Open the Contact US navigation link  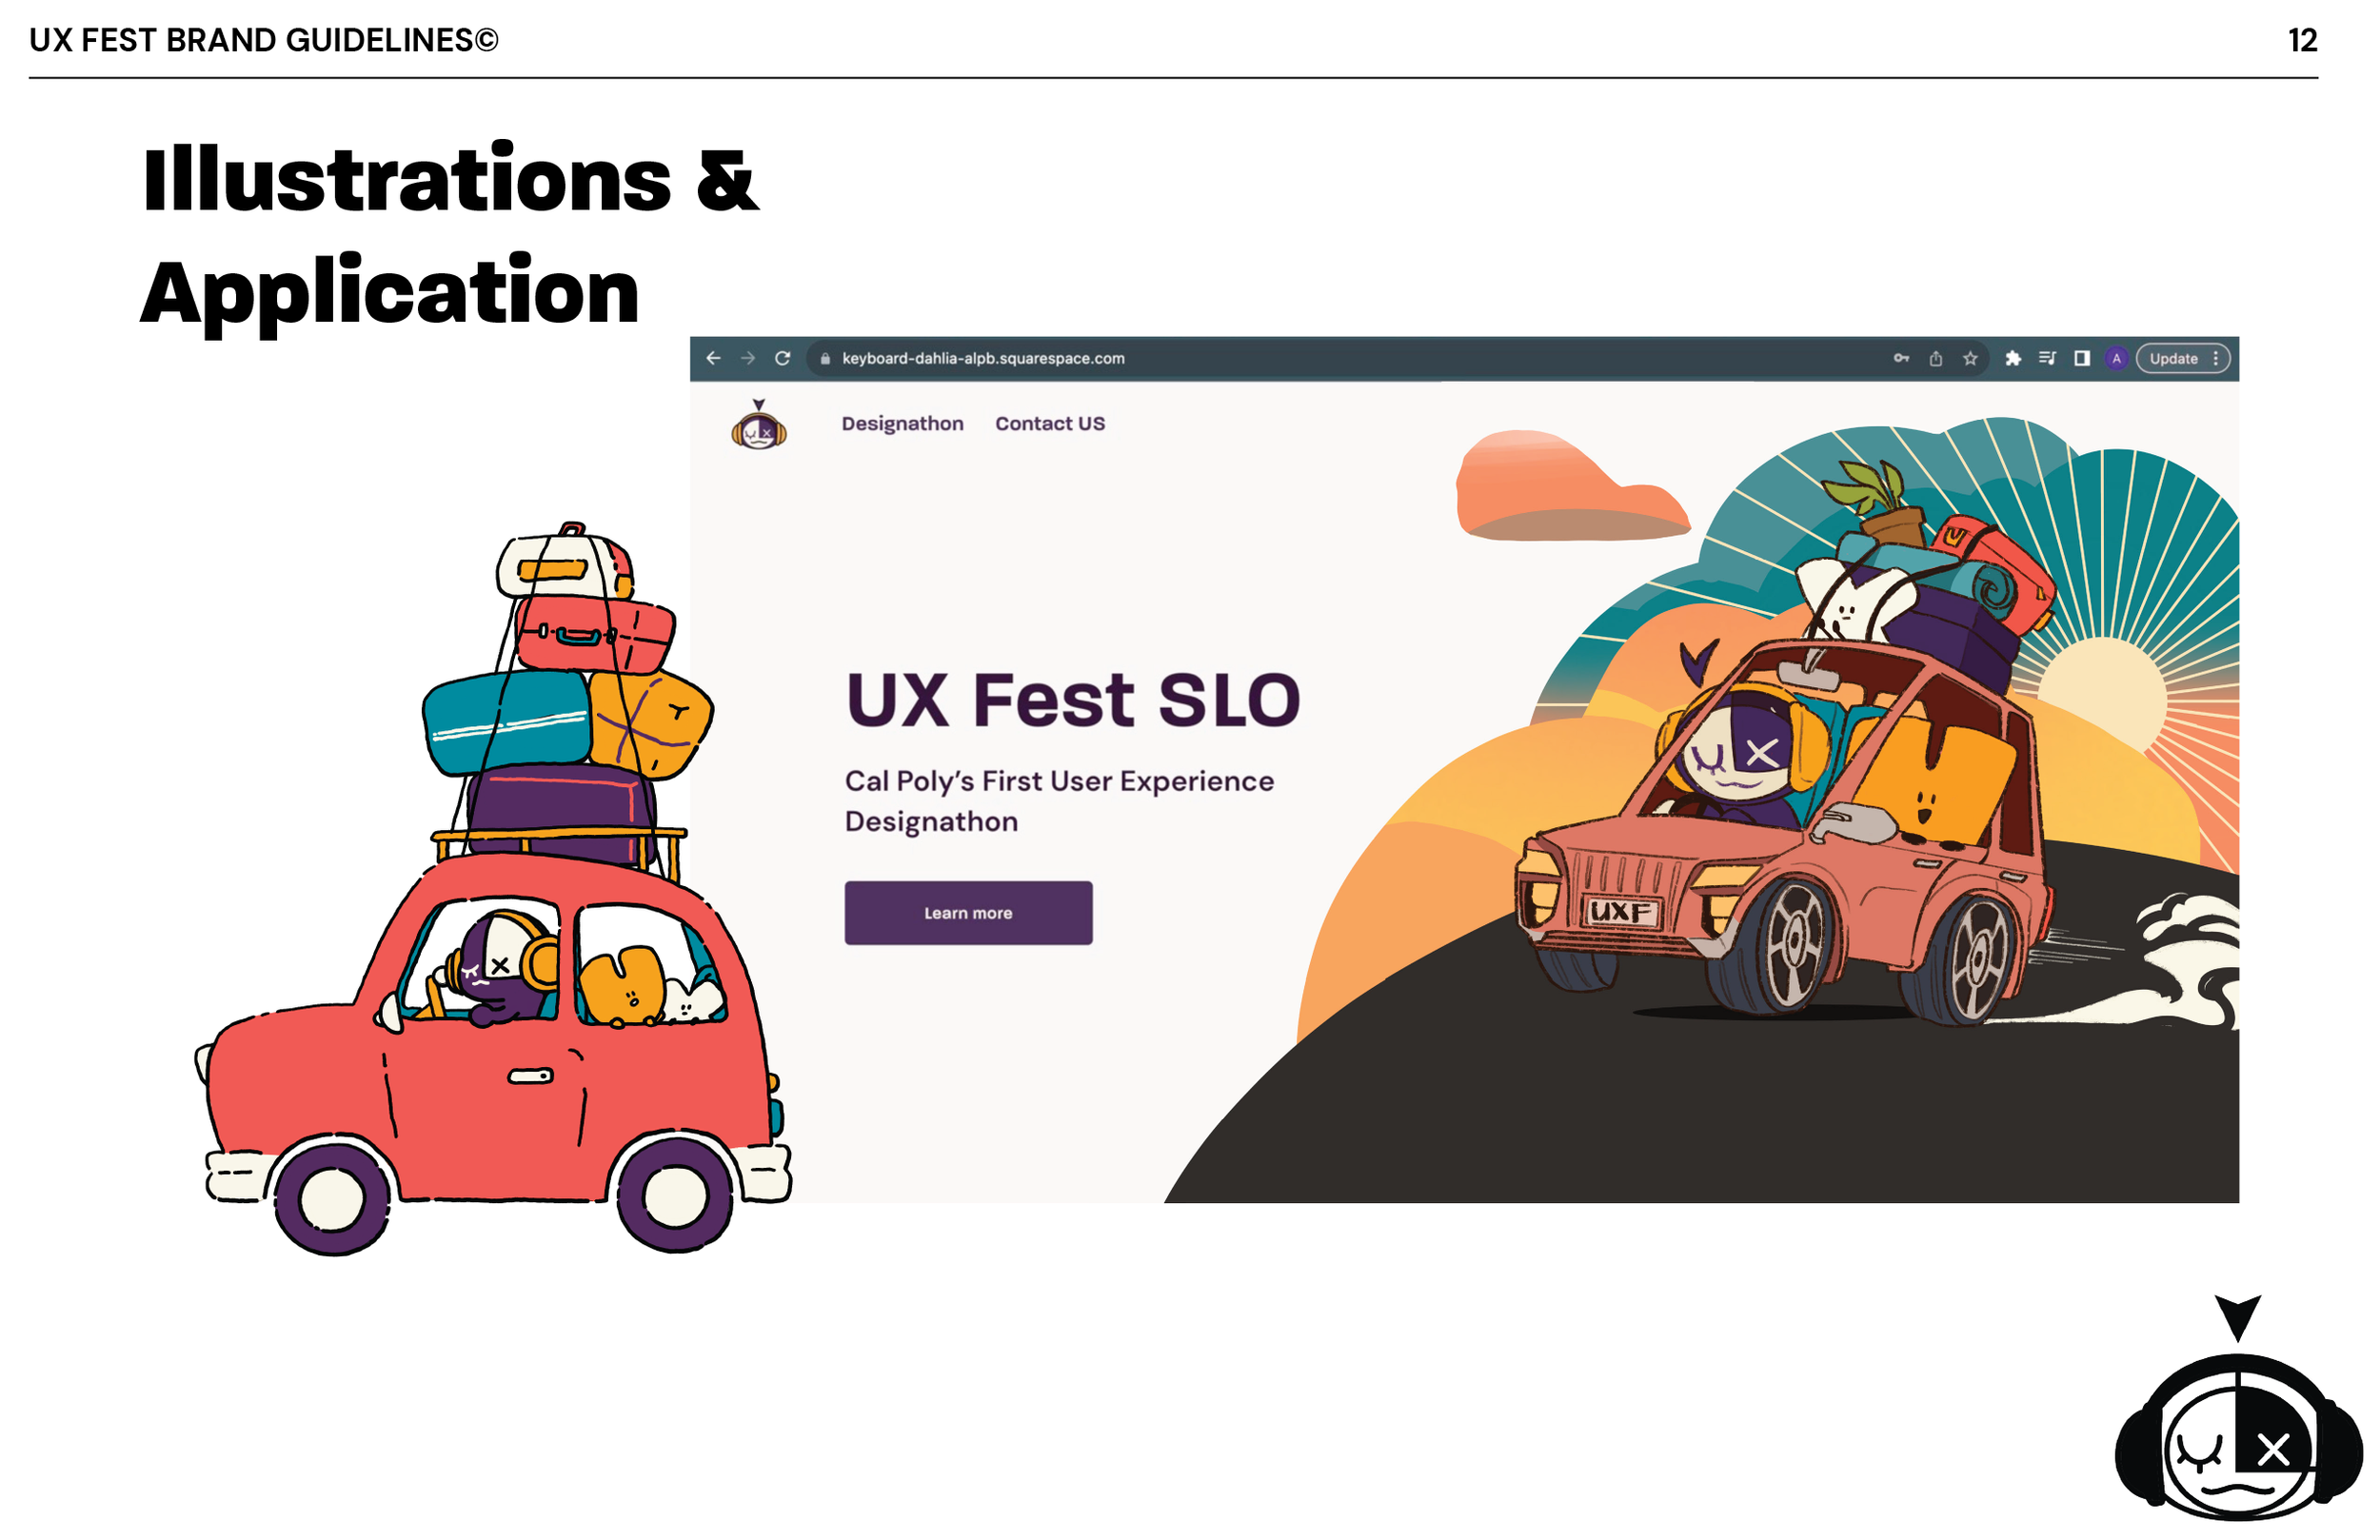[x=1050, y=423]
